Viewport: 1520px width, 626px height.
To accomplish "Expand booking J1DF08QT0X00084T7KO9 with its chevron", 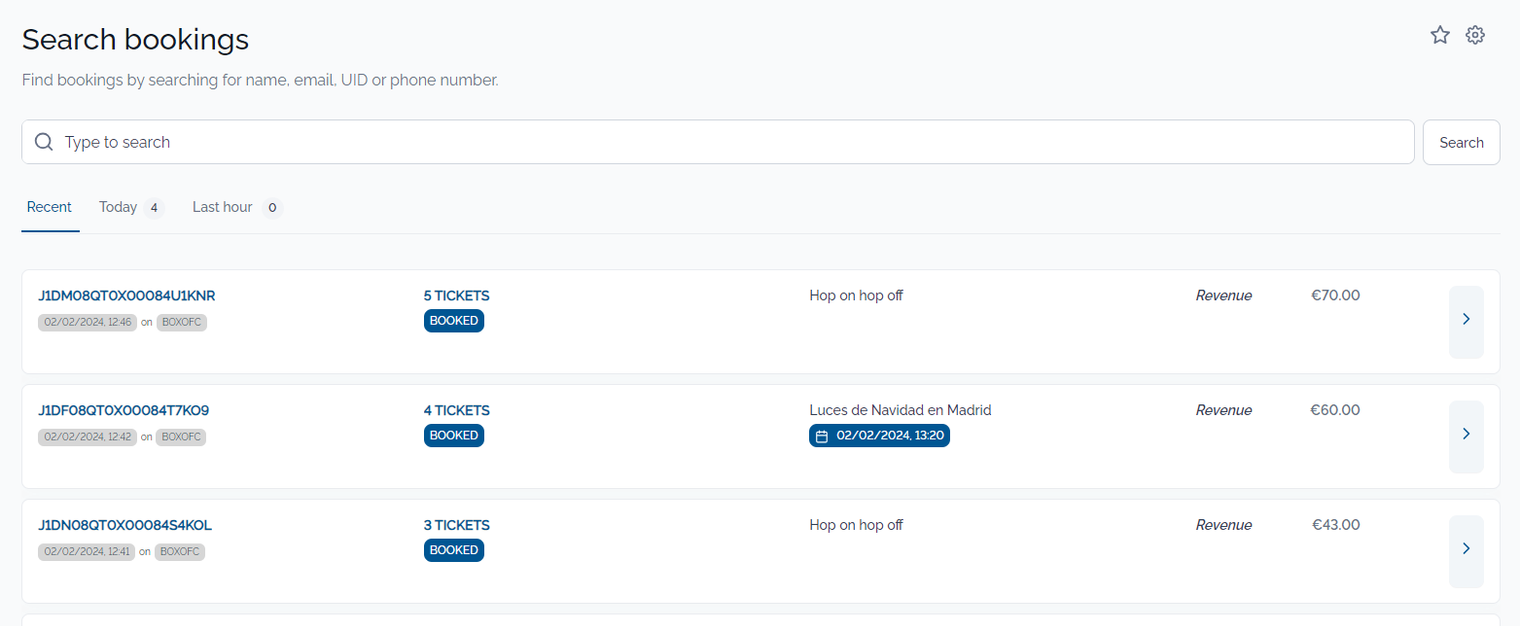I will [x=1466, y=437].
